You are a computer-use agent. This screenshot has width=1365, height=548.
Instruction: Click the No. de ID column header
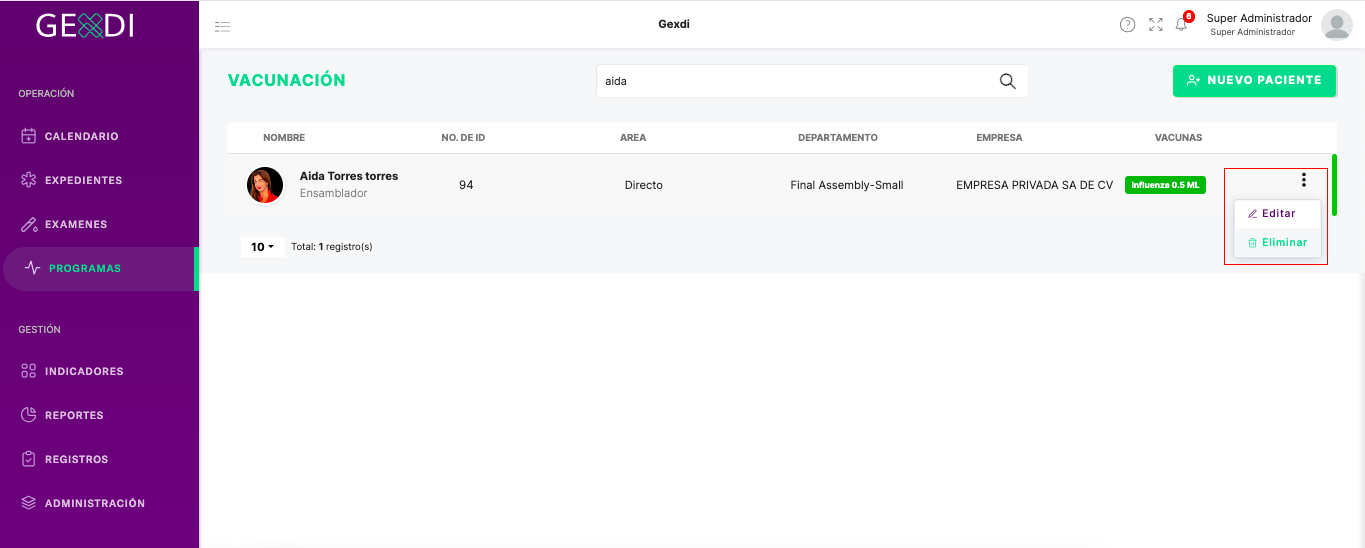[463, 138]
